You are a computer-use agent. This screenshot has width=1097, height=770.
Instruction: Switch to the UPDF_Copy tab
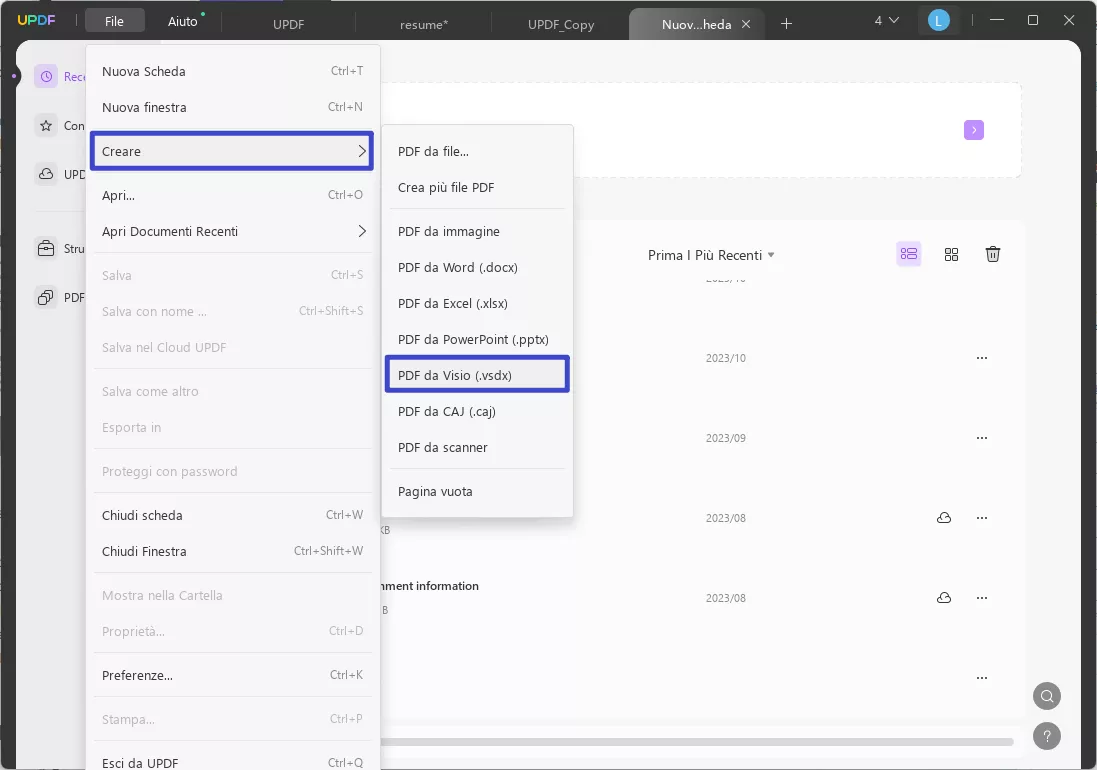(561, 24)
